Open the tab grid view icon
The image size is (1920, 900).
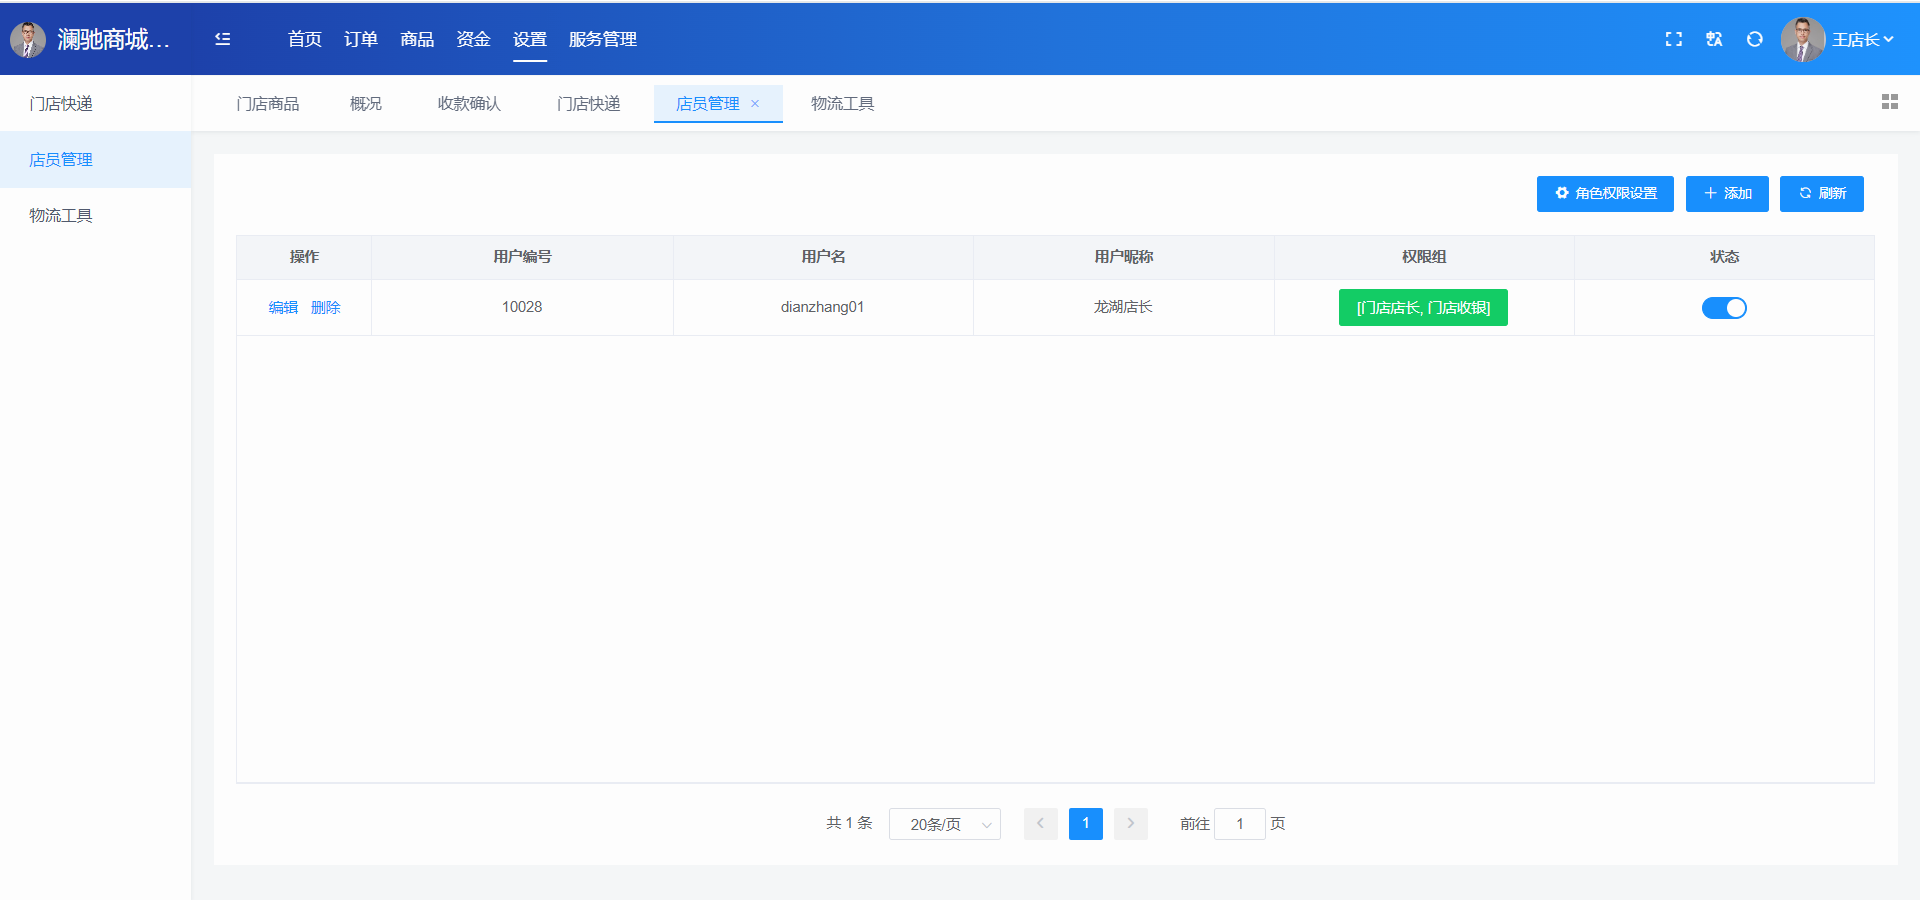pos(1889,102)
